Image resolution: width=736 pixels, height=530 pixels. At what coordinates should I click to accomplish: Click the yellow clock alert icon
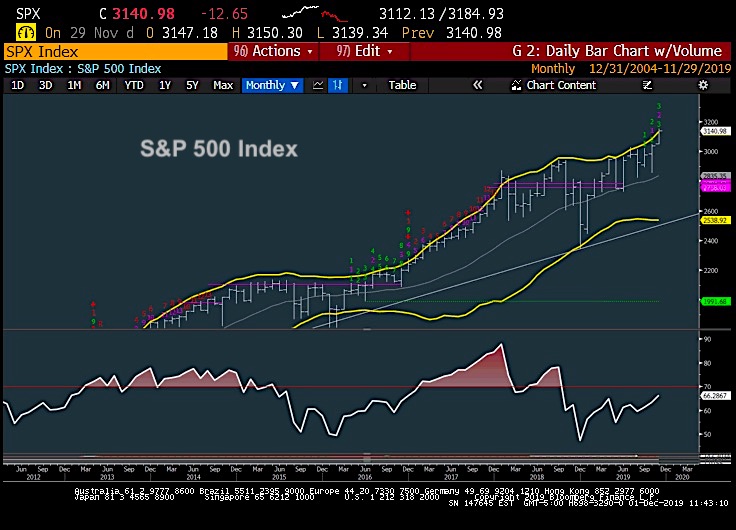(25, 32)
